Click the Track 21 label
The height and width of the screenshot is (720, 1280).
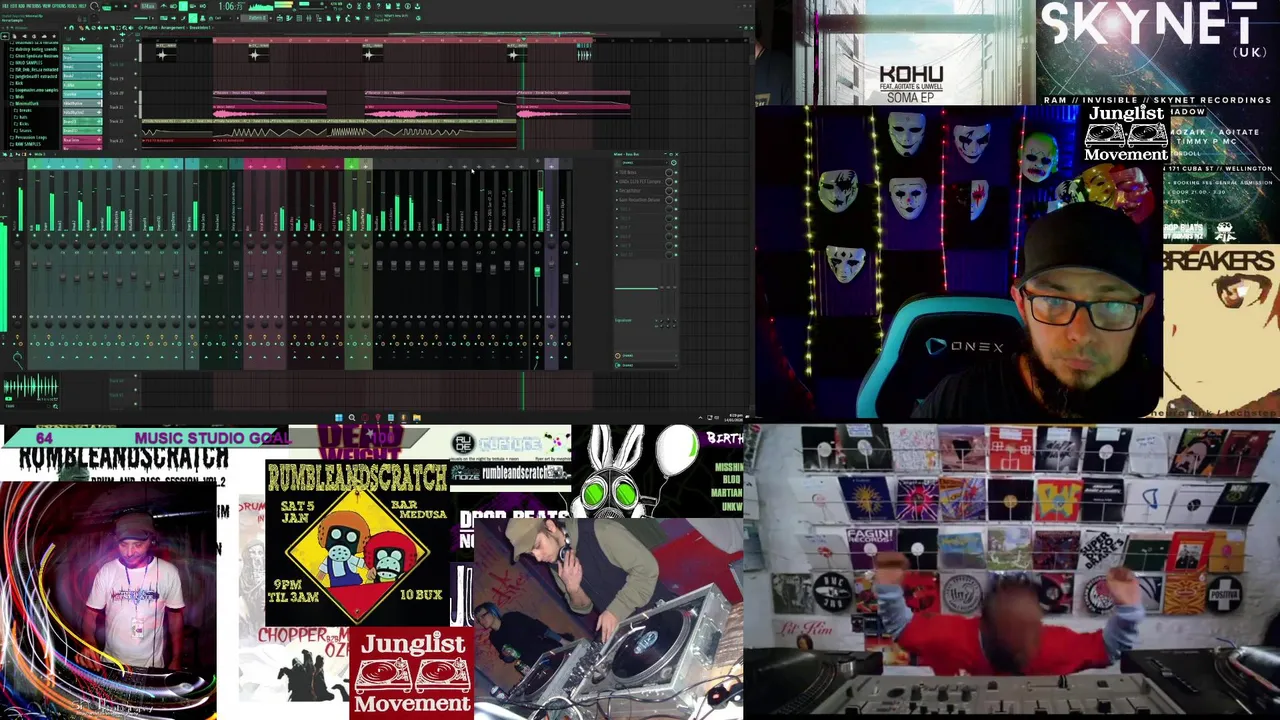click(117, 107)
